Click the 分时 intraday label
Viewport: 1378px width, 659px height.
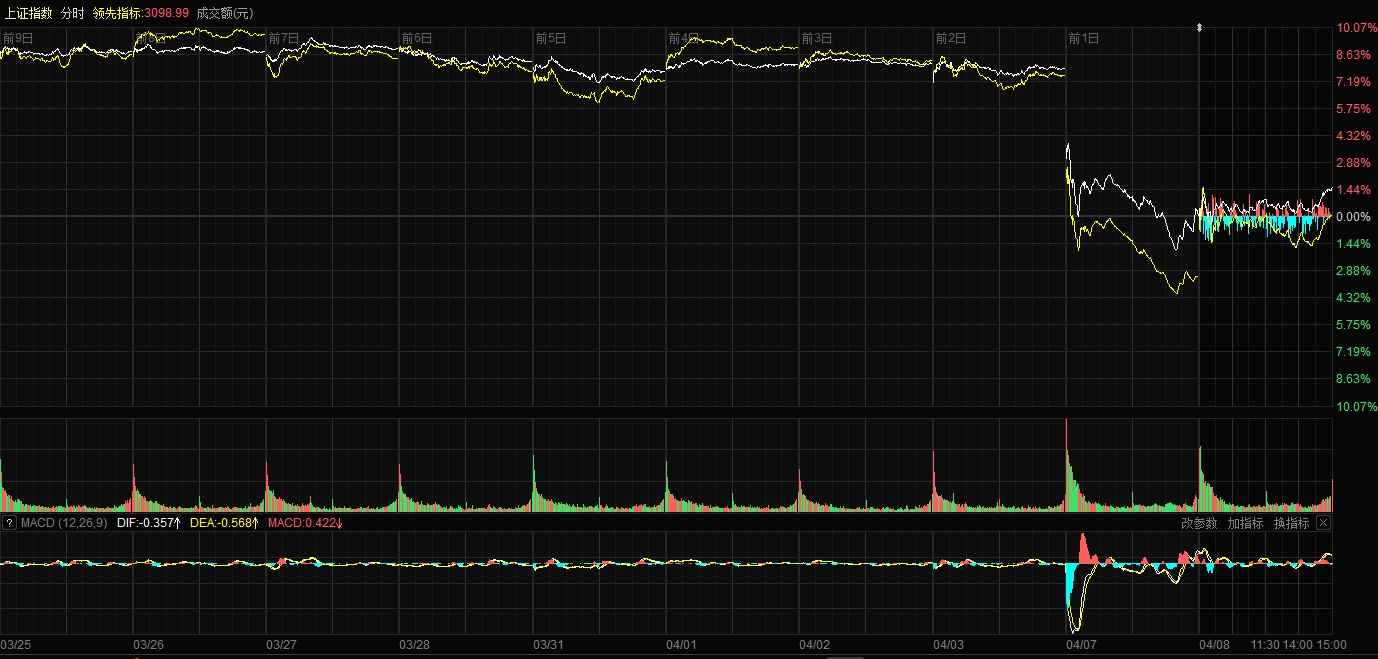click(x=73, y=13)
